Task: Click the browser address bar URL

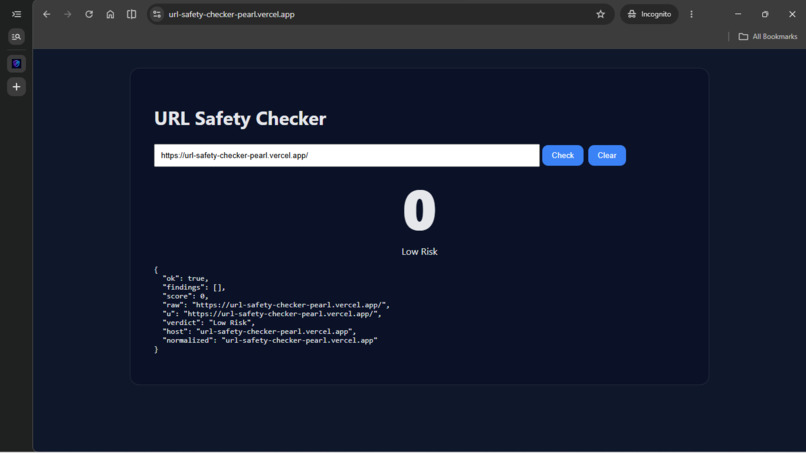Action: point(231,14)
